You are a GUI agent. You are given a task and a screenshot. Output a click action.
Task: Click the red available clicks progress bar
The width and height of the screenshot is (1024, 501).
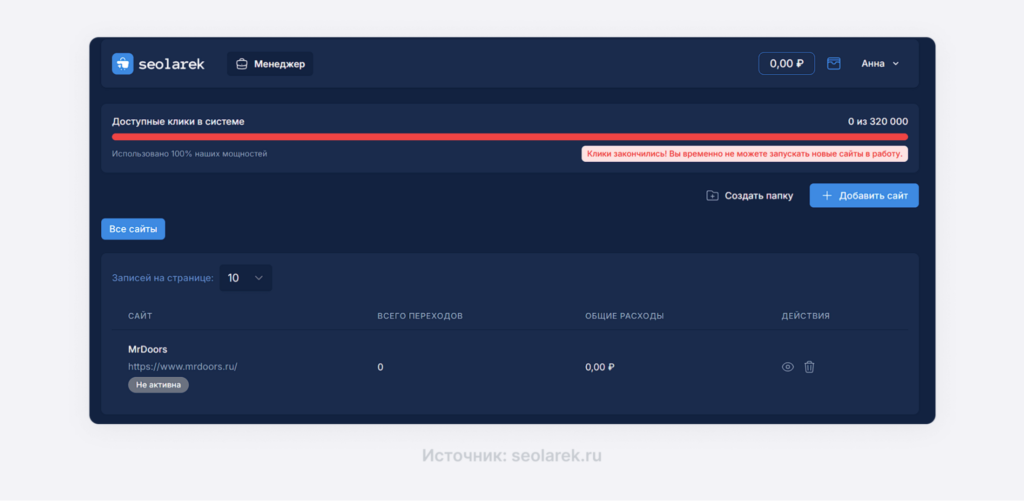coord(510,137)
